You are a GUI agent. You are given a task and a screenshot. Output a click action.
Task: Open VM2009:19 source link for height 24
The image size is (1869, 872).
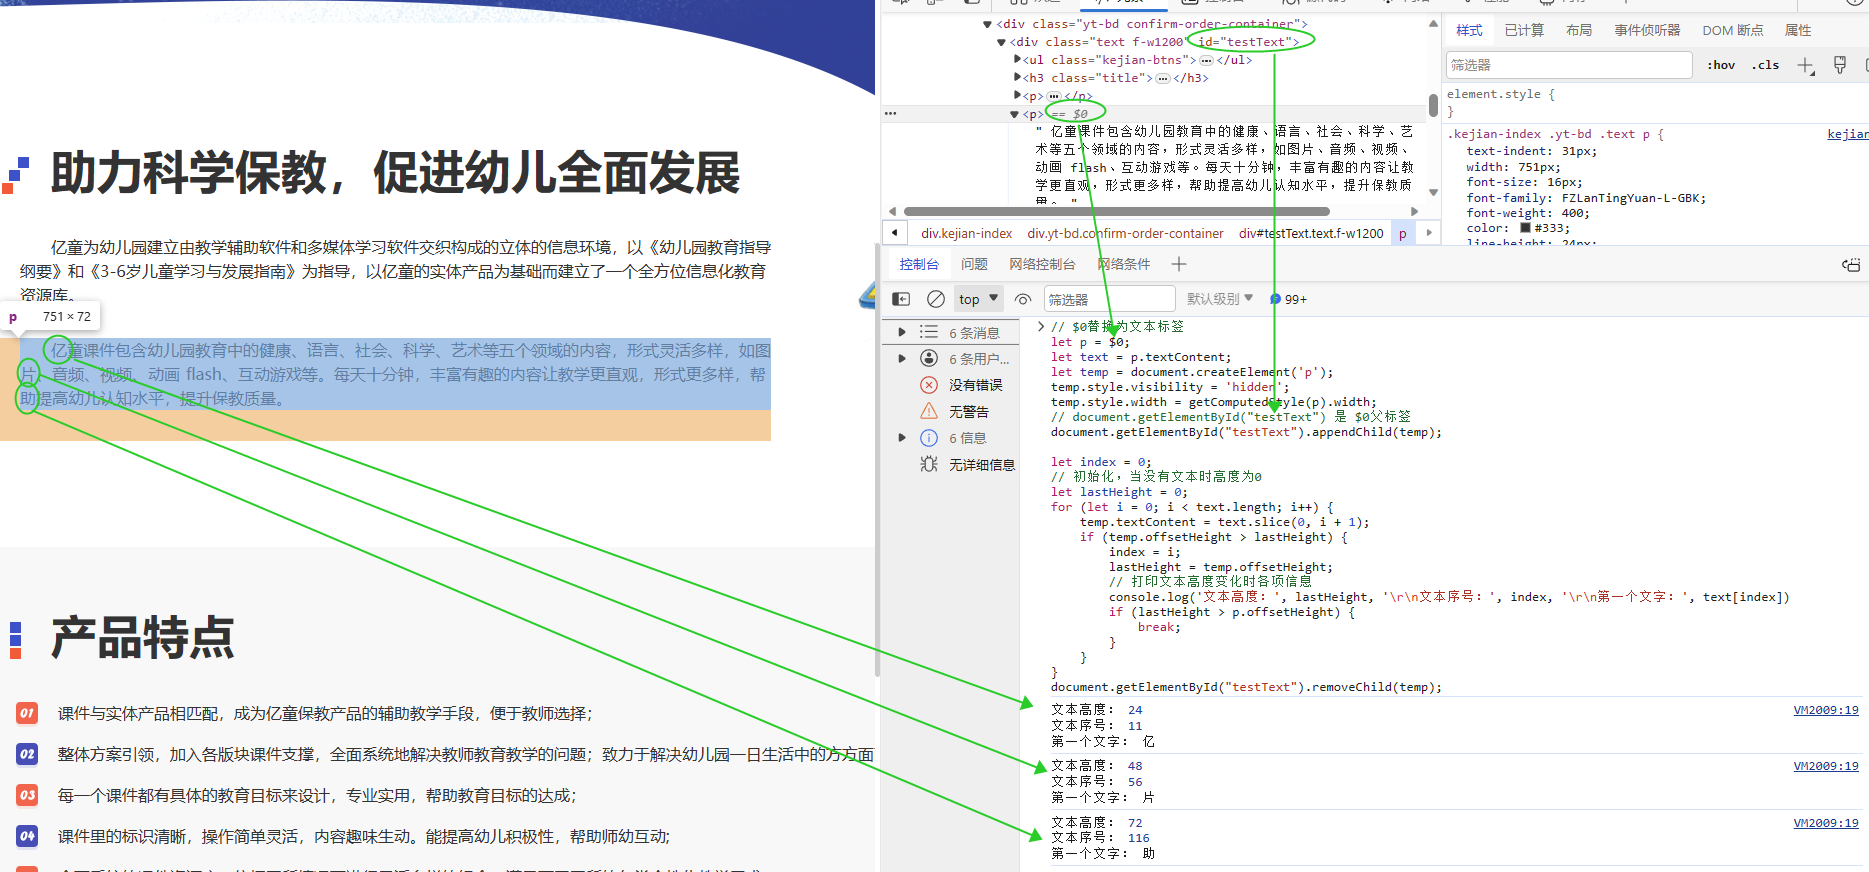click(x=1825, y=710)
